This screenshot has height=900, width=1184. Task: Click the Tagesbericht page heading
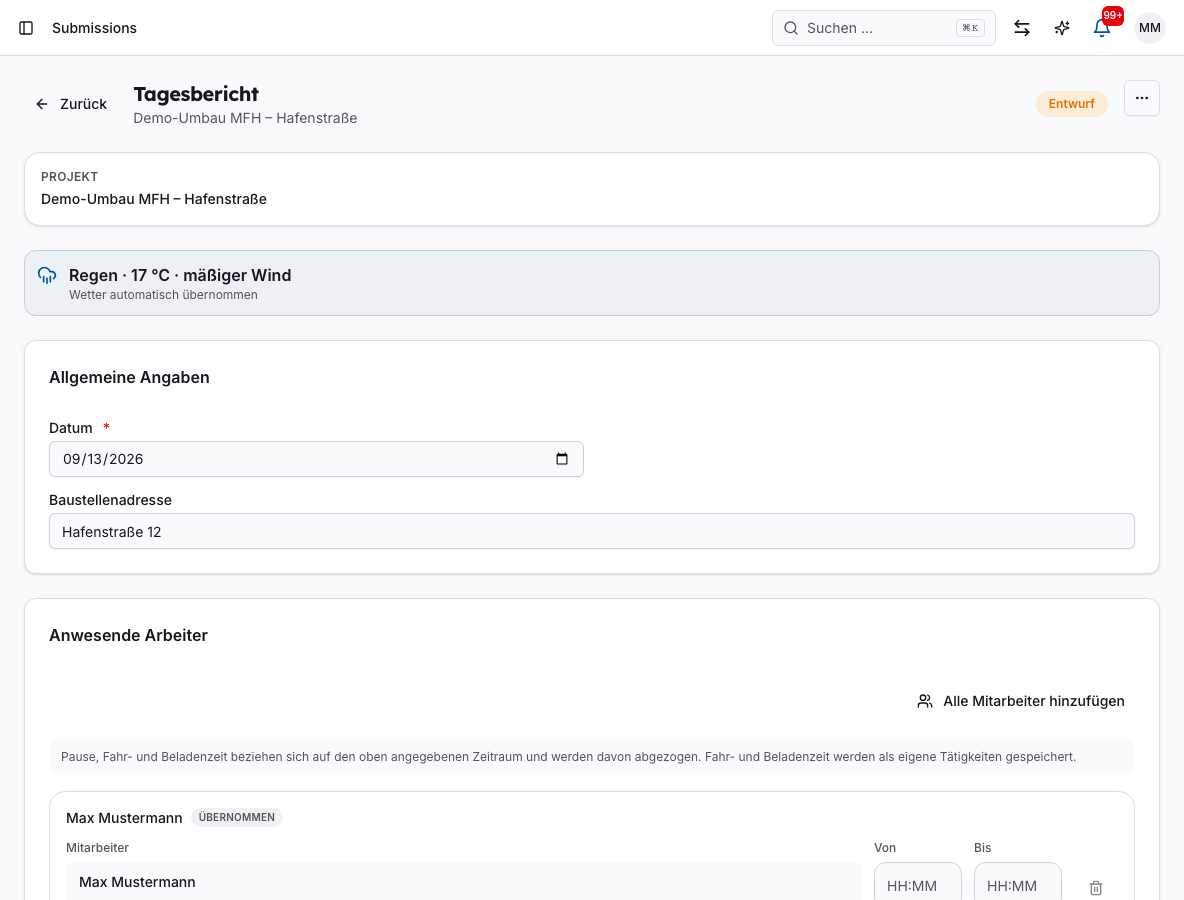point(196,94)
